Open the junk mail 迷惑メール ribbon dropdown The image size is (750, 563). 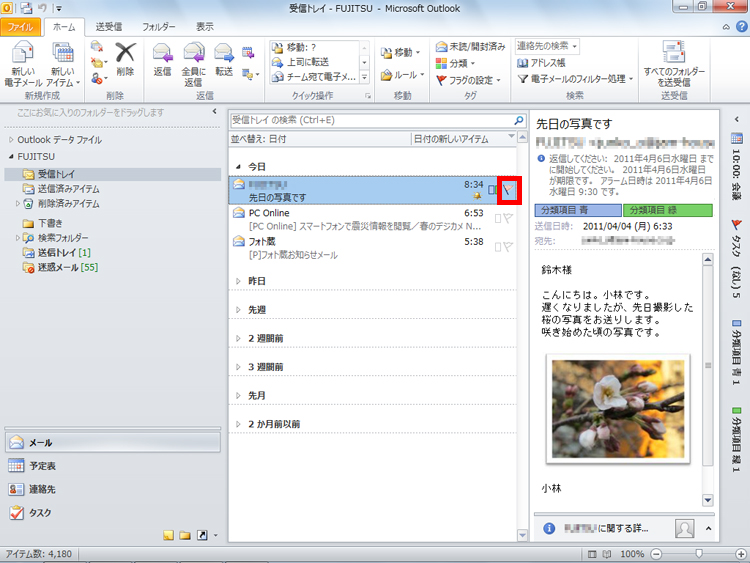pyautogui.click(x=99, y=77)
